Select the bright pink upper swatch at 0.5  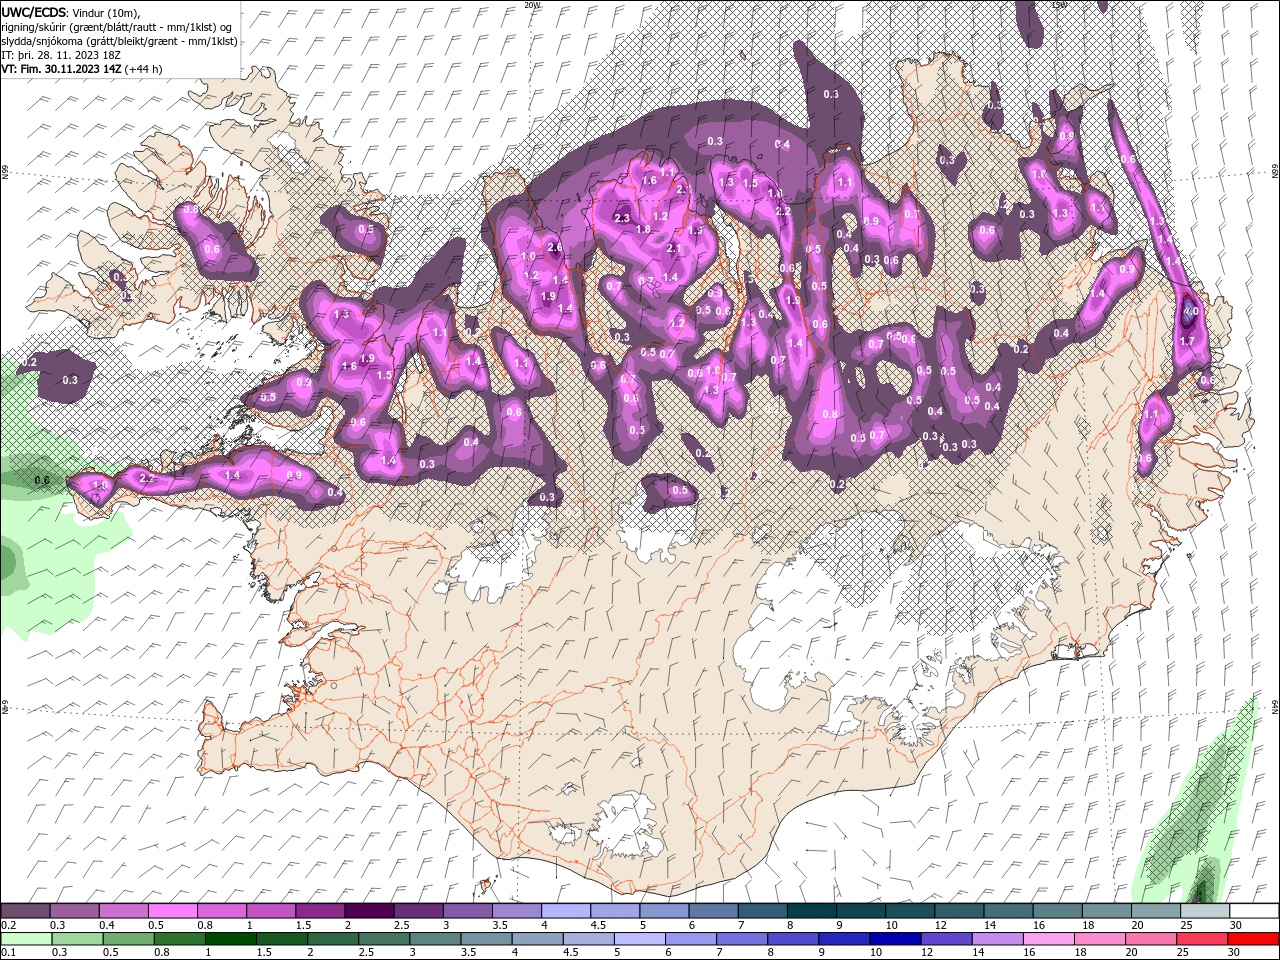pos(172,911)
